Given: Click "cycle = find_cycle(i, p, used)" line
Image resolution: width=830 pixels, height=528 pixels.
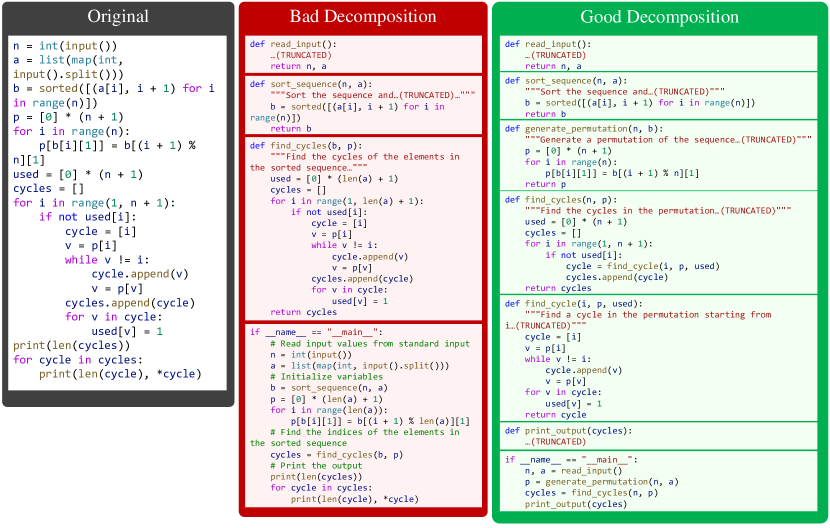Looking at the screenshot, I should coord(643,266).
